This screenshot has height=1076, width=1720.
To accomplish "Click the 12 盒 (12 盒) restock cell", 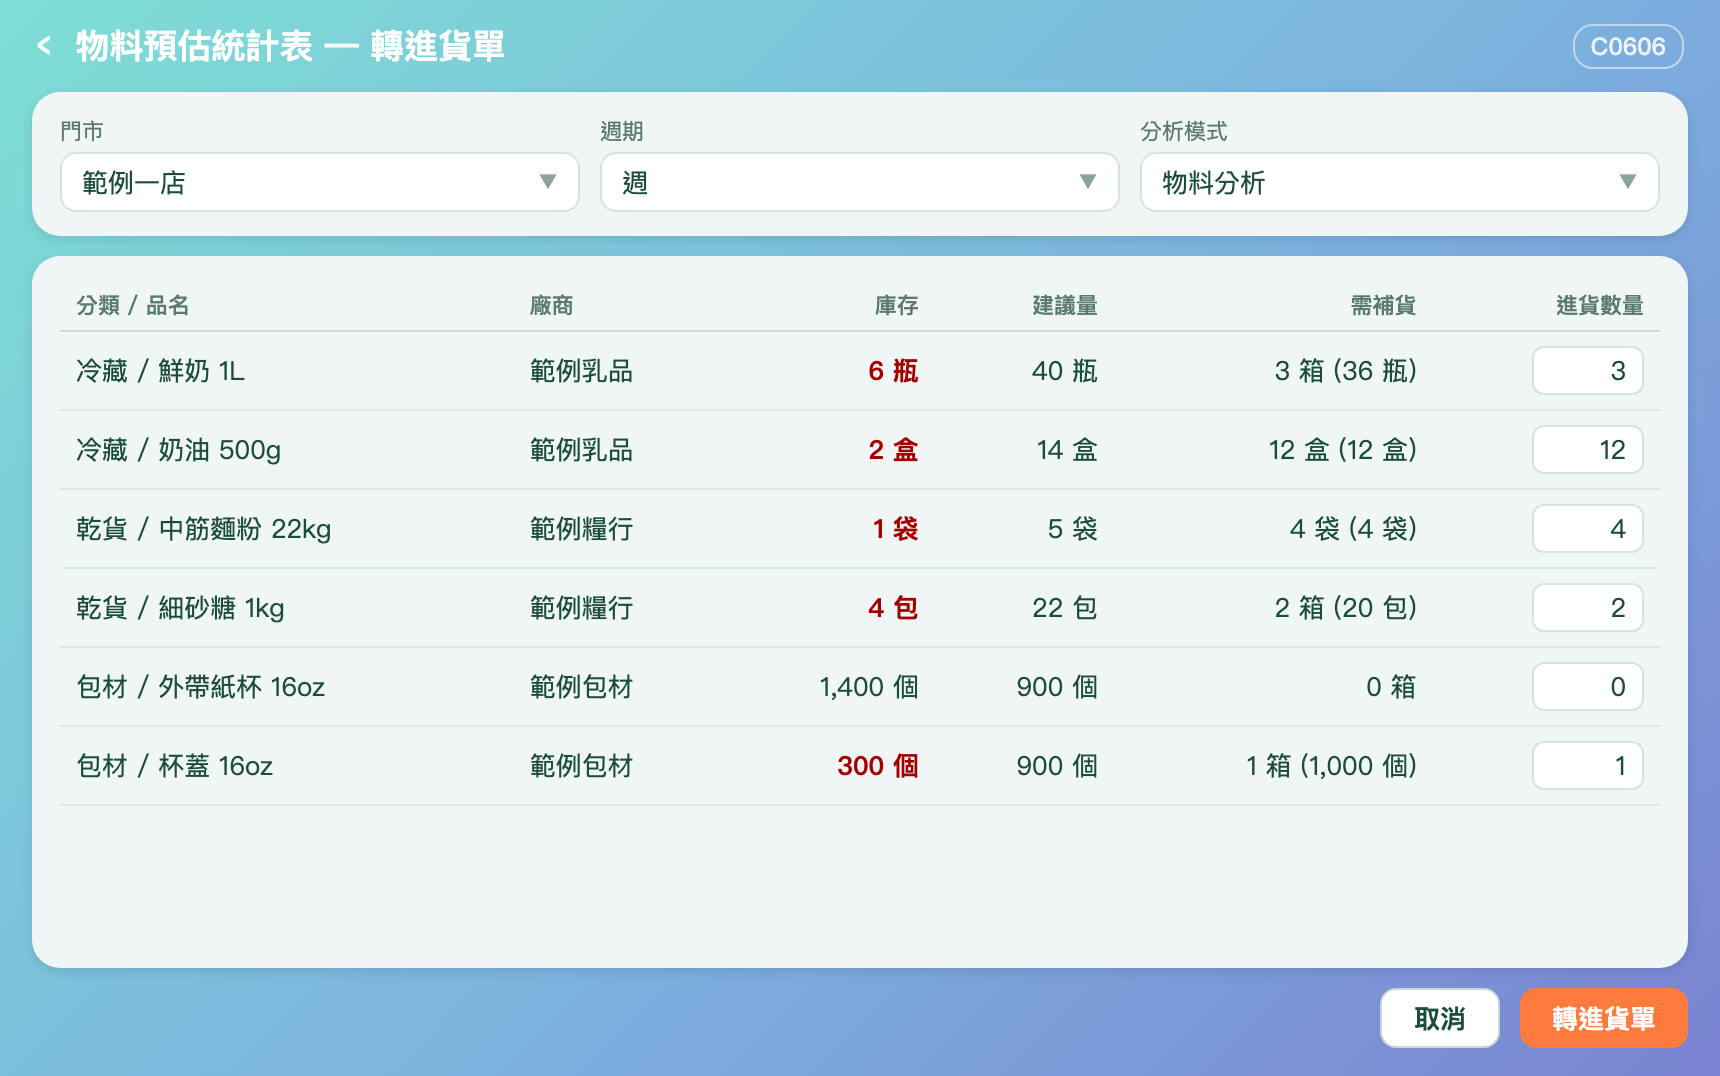I will 1343,450.
